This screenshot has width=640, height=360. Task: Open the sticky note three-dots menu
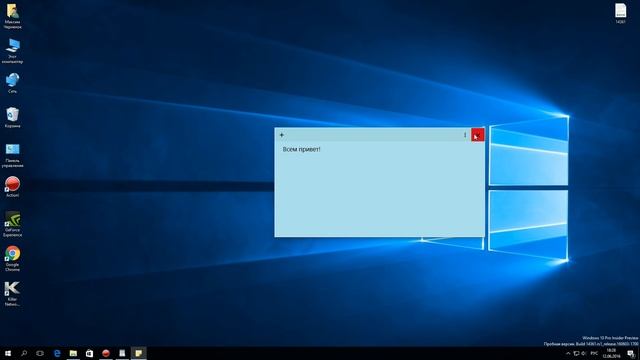[465, 135]
